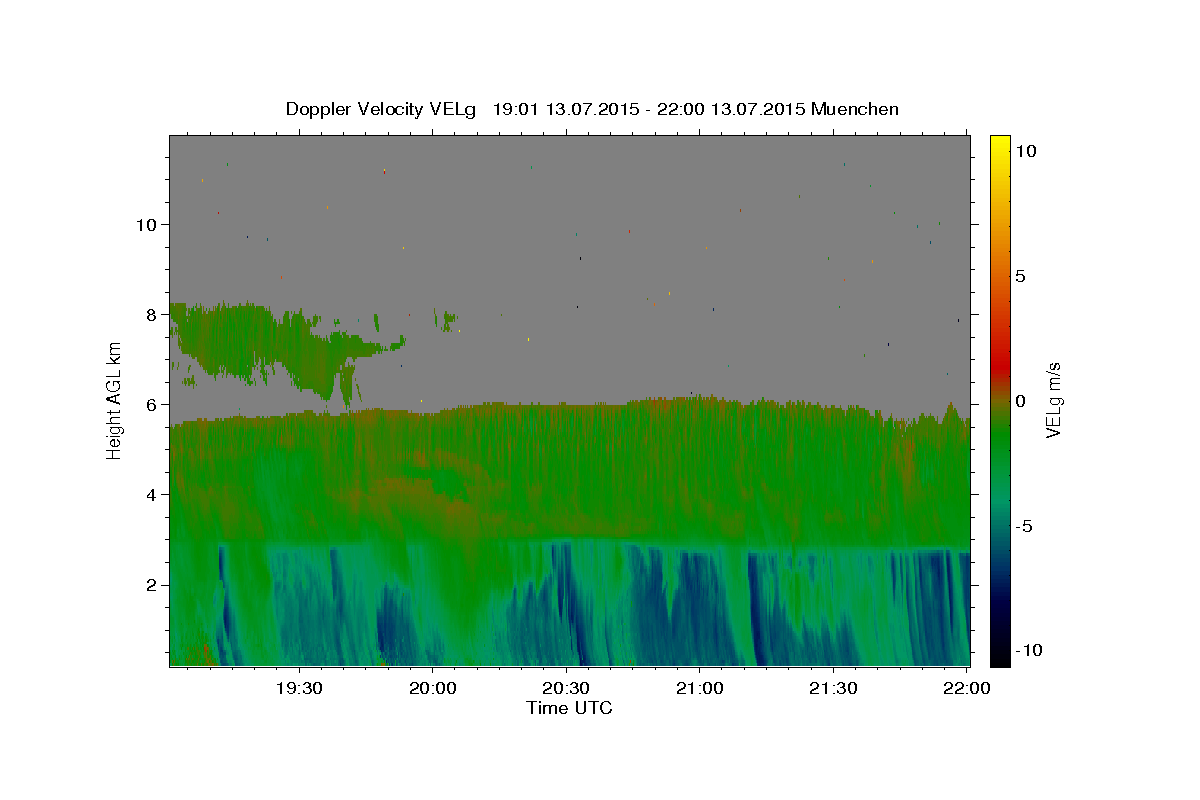Click the end date "22:00 13.07.2015" in title

pos(730,109)
